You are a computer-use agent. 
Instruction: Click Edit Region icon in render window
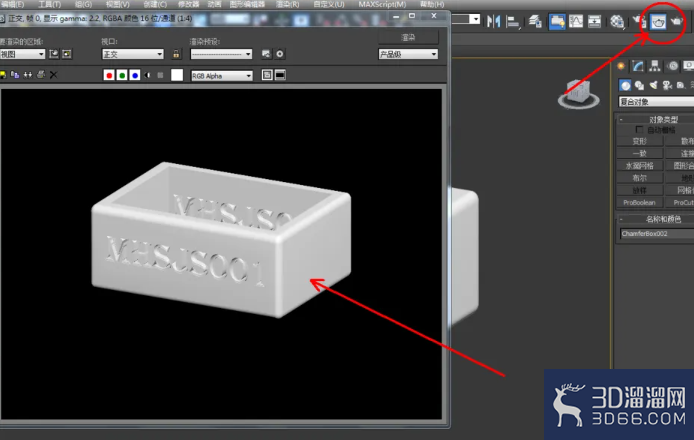[54, 54]
